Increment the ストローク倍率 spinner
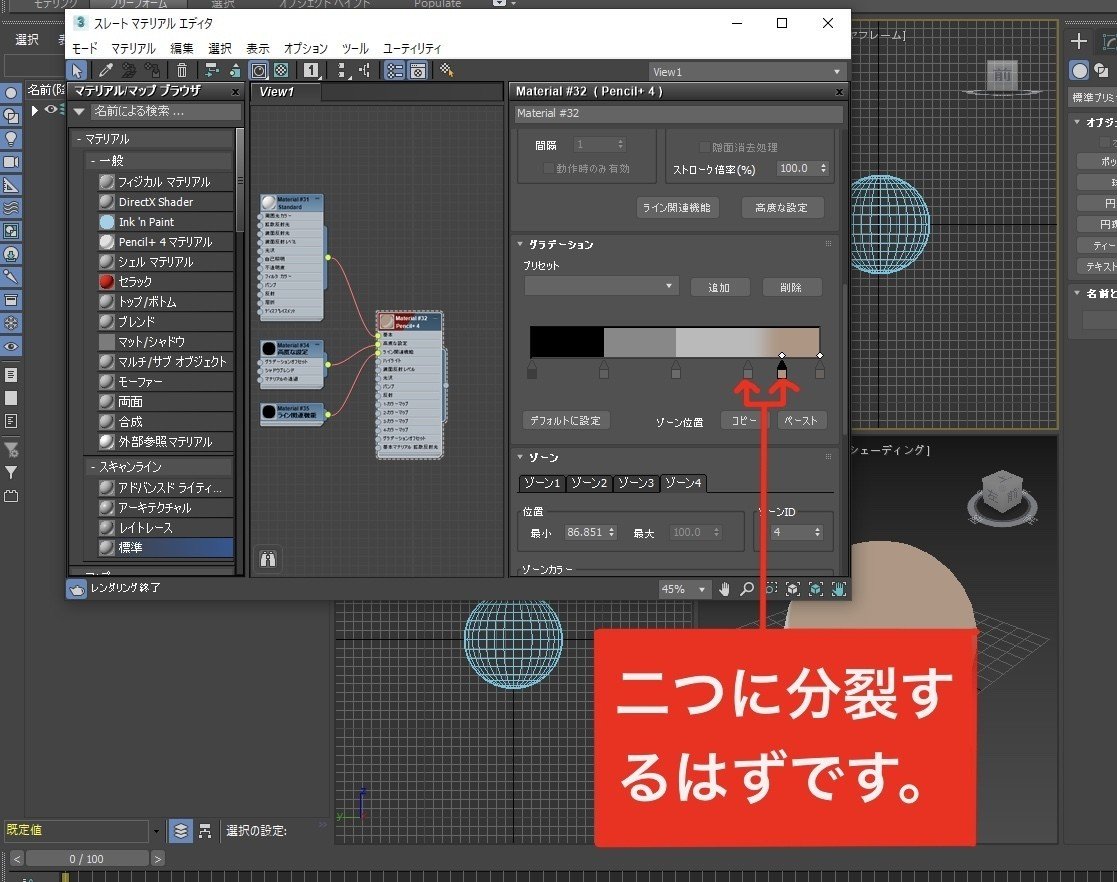1117x882 pixels. (x=824, y=165)
